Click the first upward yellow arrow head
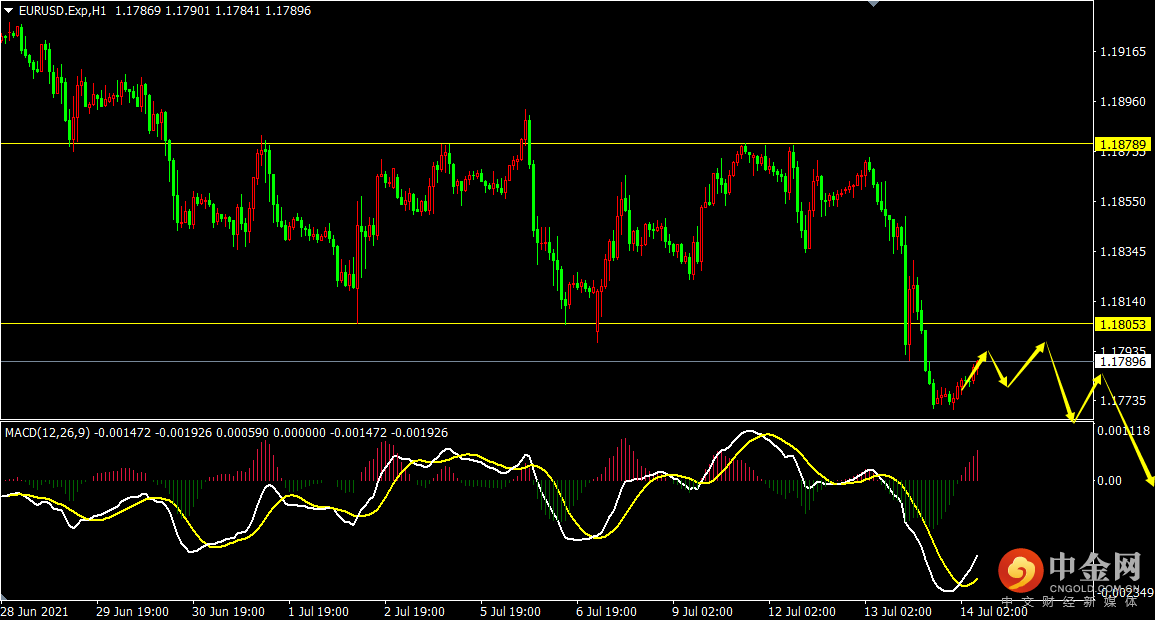The height and width of the screenshot is (620, 1155). pyautogui.click(x=985, y=355)
